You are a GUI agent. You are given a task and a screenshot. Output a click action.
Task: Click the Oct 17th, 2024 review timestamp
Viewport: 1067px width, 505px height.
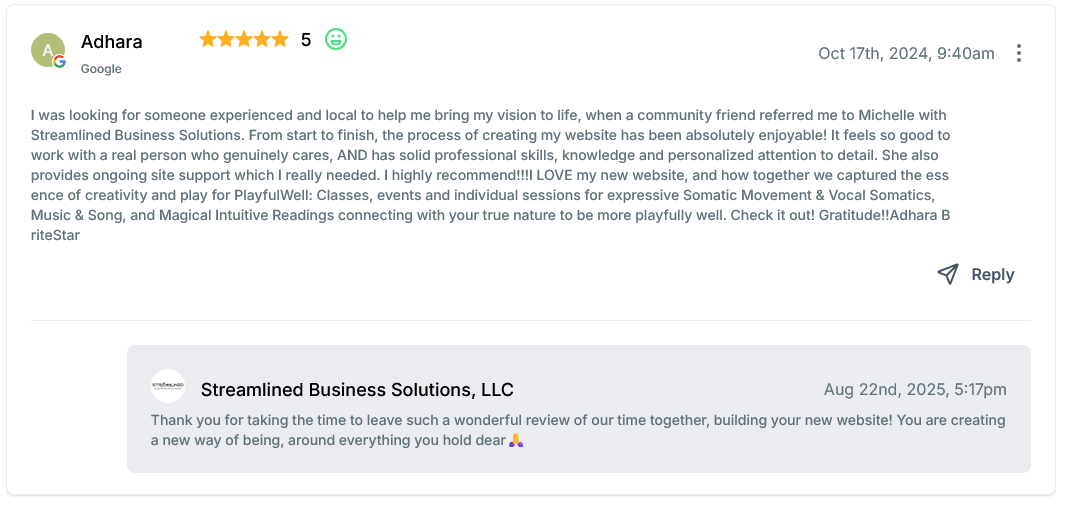pos(906,53)
